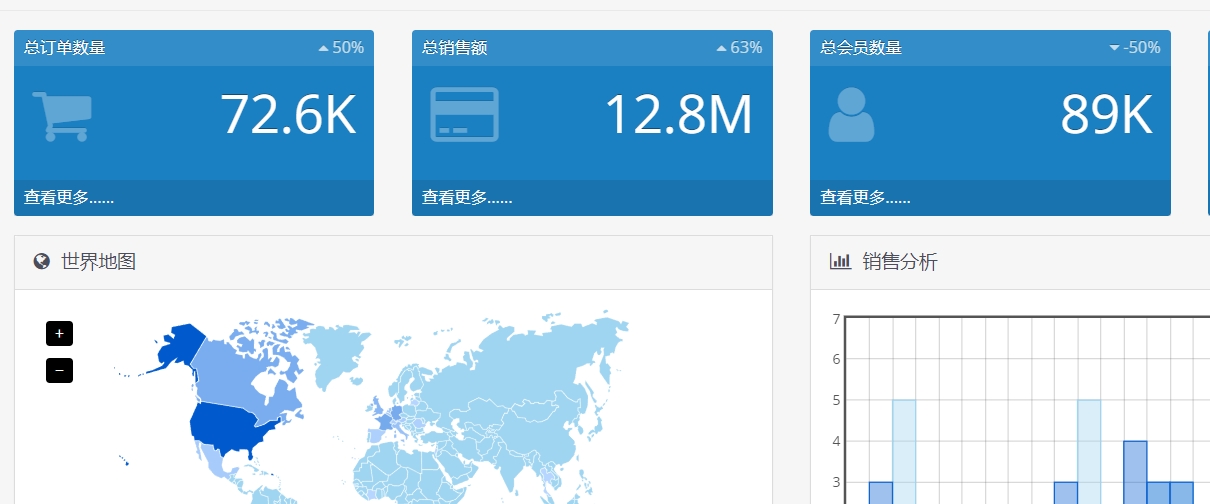Click the 销售分析 panel heading
The height and width of the screenshot is (504, 1210).
click(x=900, y=262)
